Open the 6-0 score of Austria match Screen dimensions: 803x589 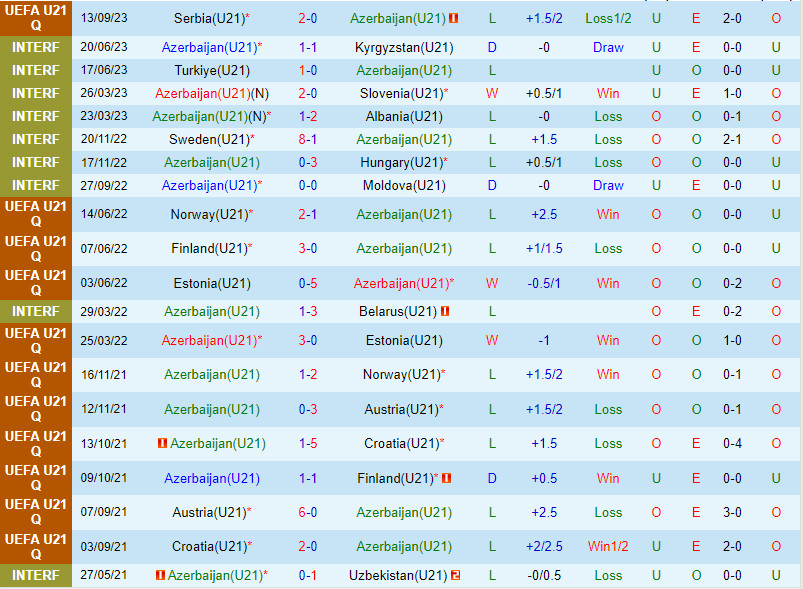pyautogui.click(x=308, y=512)
